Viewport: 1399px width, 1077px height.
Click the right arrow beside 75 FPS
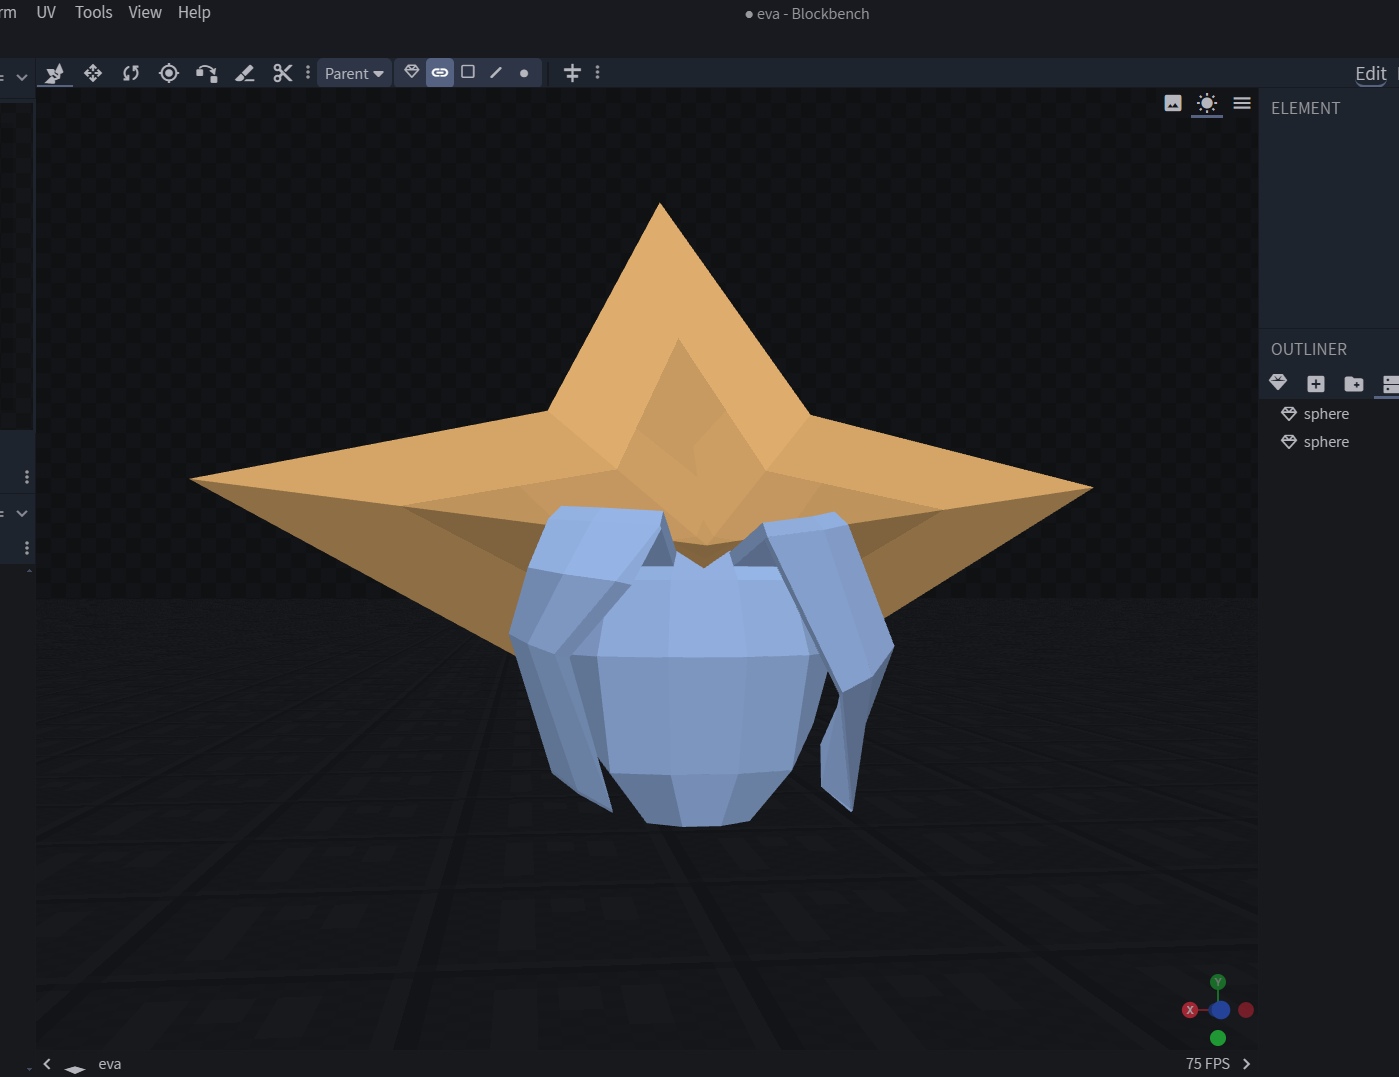point(1246,1064)
